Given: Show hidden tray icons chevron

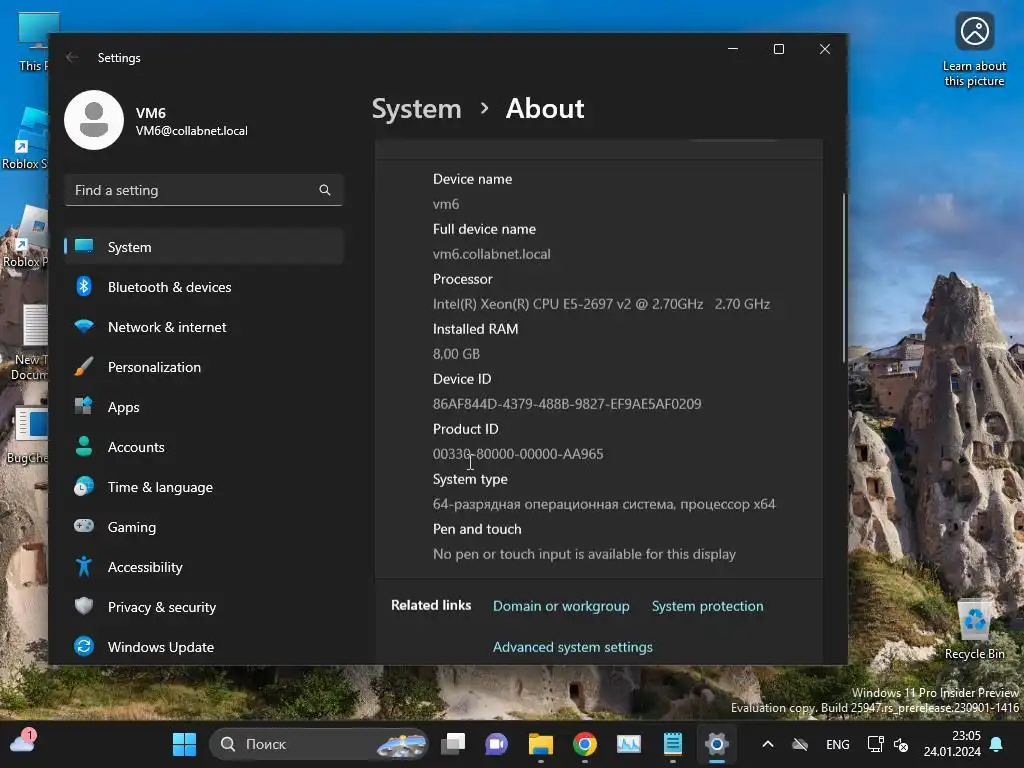Looking at the screenshot, I should [768, 744].
